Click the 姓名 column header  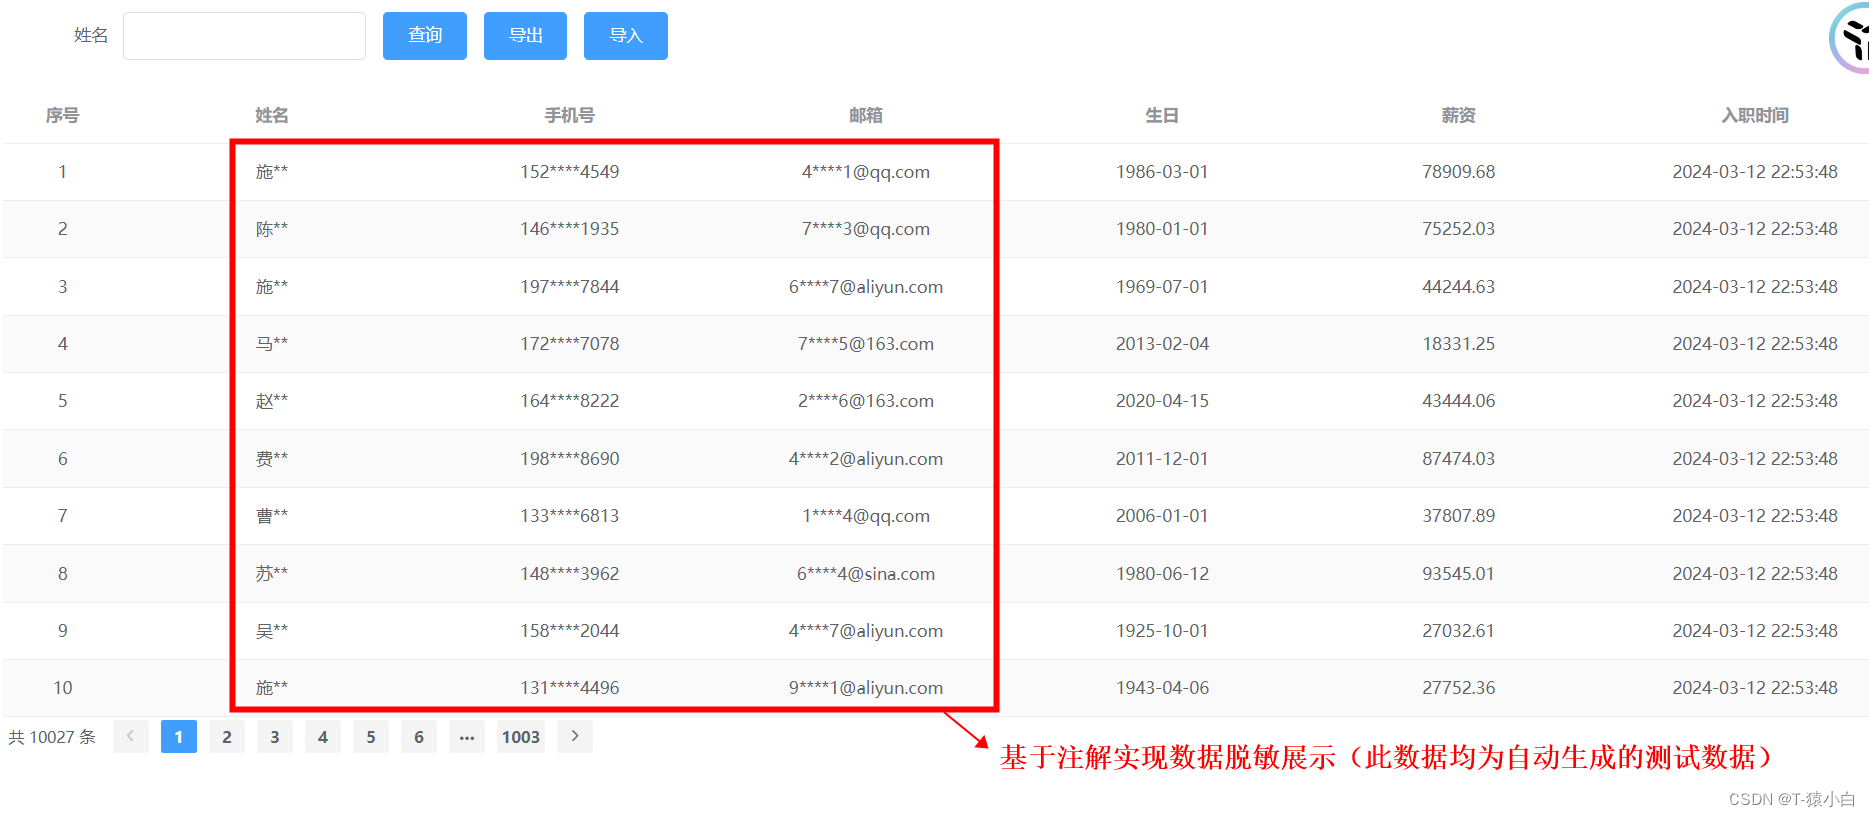[272, 115]
